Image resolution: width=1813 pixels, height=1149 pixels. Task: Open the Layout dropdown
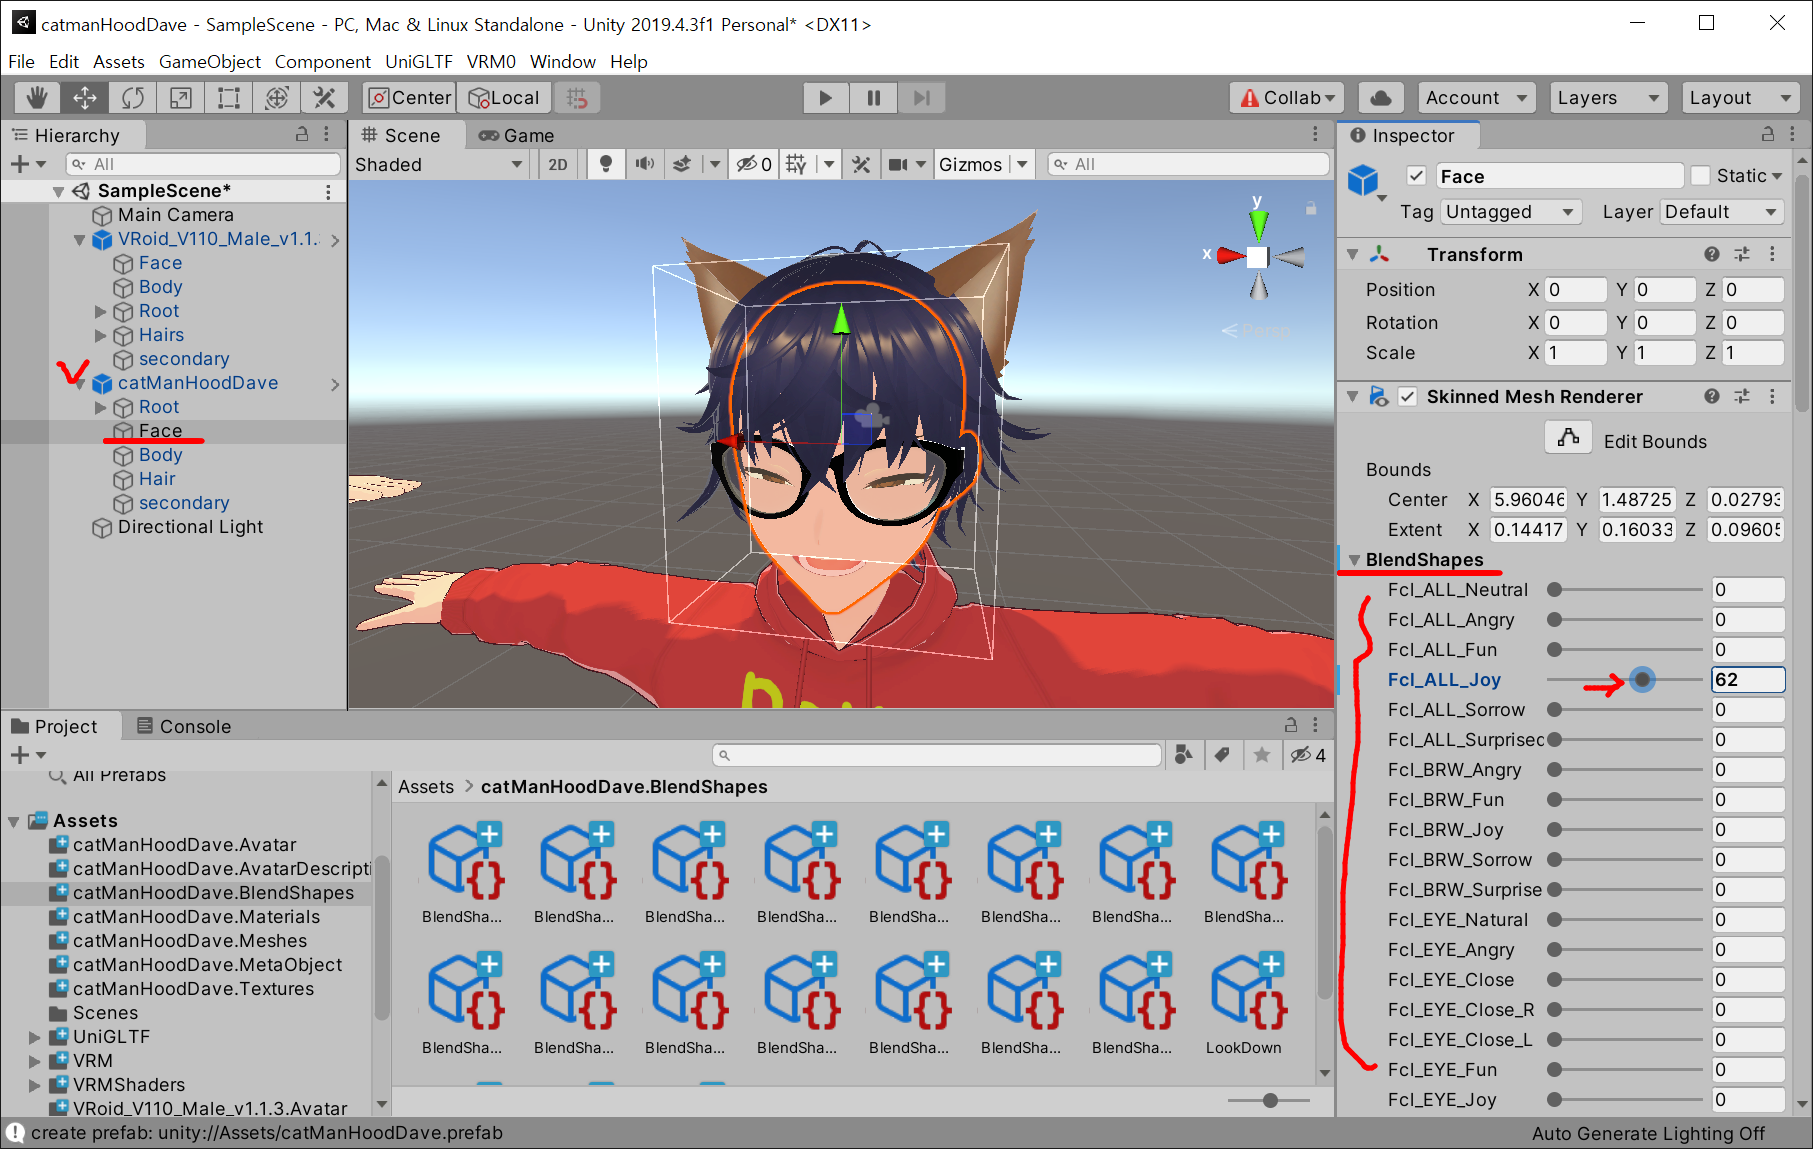coord(1740,98)
